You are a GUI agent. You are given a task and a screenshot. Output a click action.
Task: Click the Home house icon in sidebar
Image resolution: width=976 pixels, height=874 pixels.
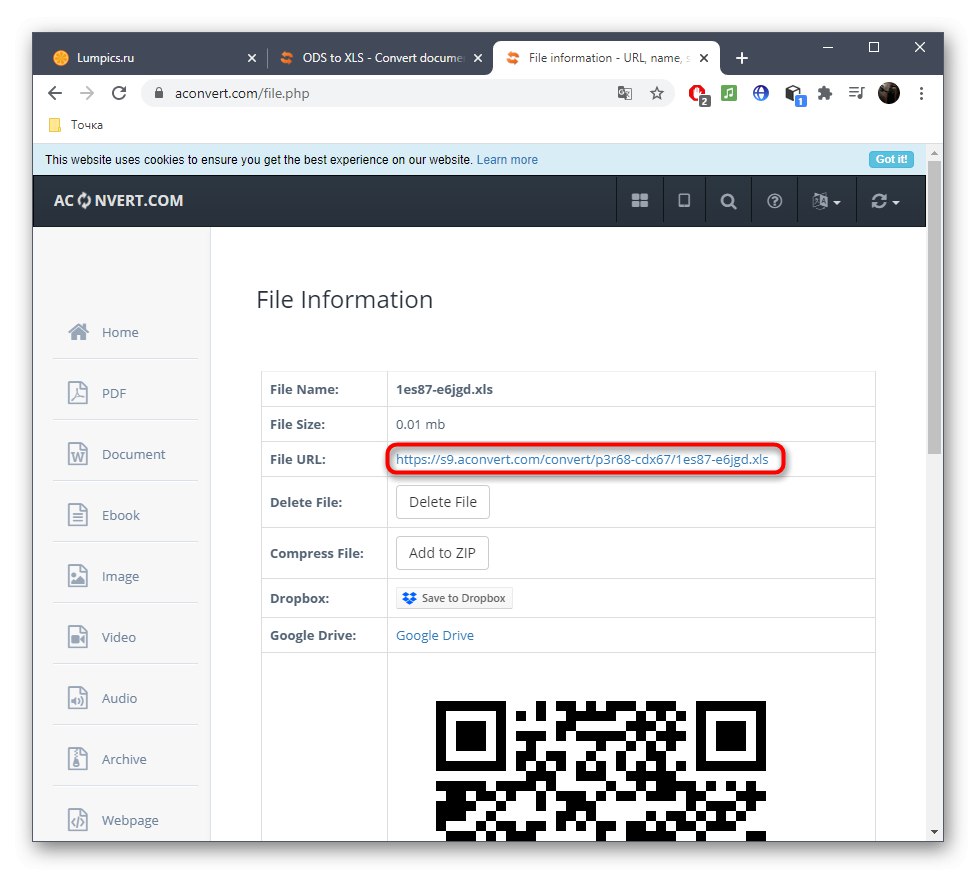78,332
